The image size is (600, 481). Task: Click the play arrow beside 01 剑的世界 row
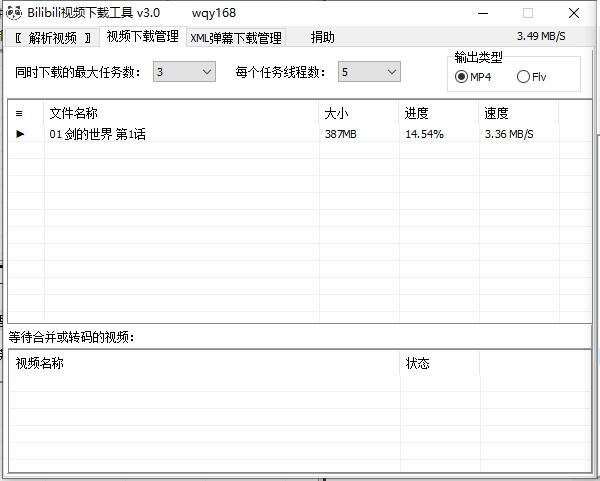[20, 134]
